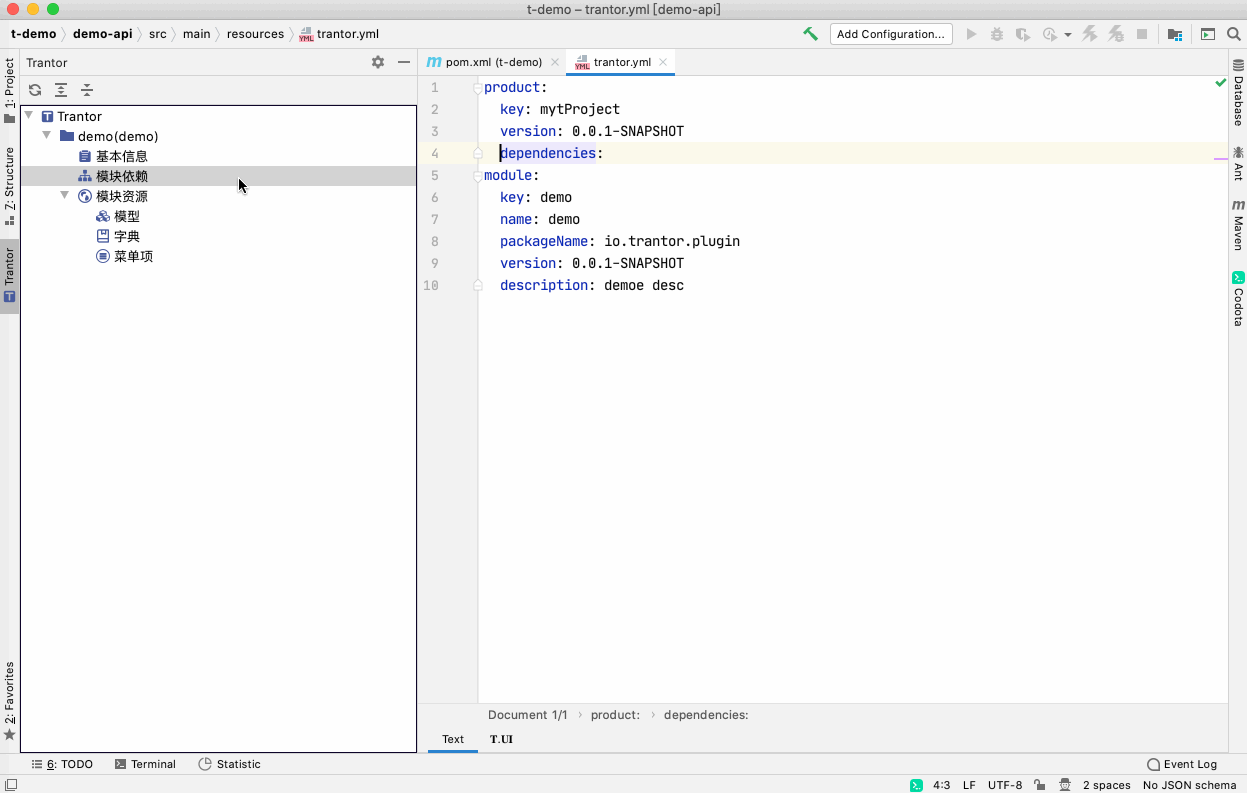The height and width of the screenshot is (793, 1247).
Task: Click the green Codota status icon
Action: [915, 785]
